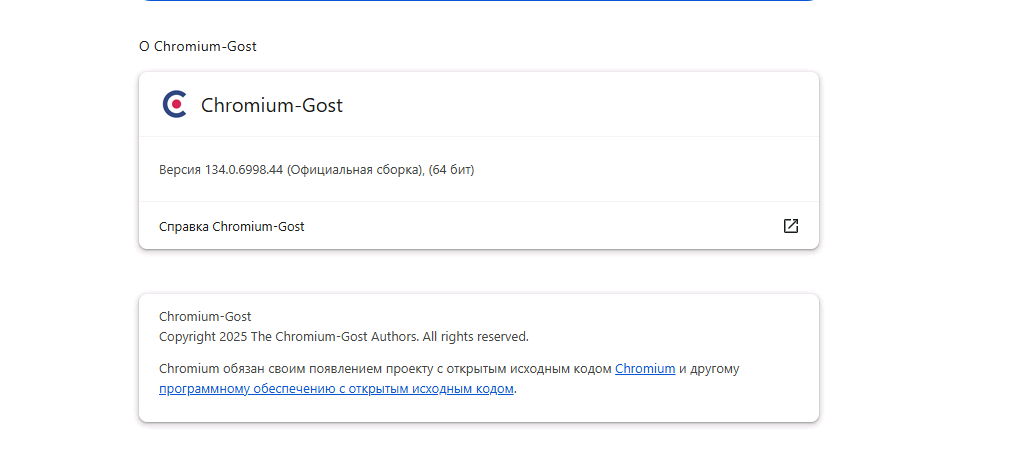Follow the blue Chromium project link
This screenshot has width=1024, height=473.
(x=645, y=368)
